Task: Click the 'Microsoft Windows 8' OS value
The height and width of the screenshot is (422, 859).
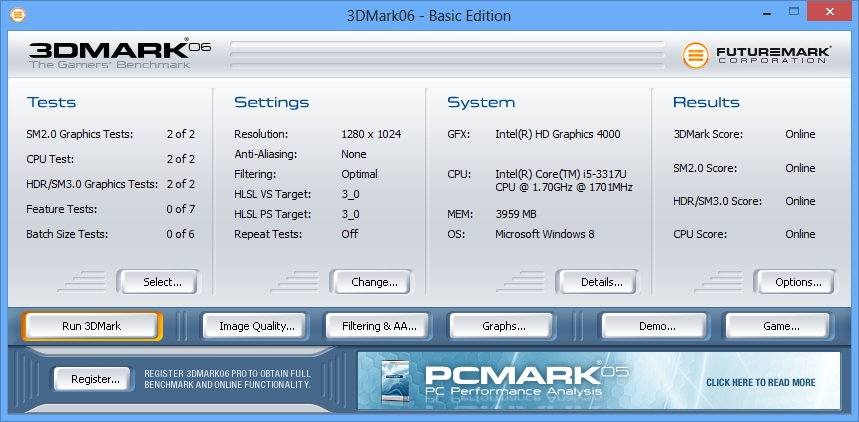Action: [x=545, y=234]
